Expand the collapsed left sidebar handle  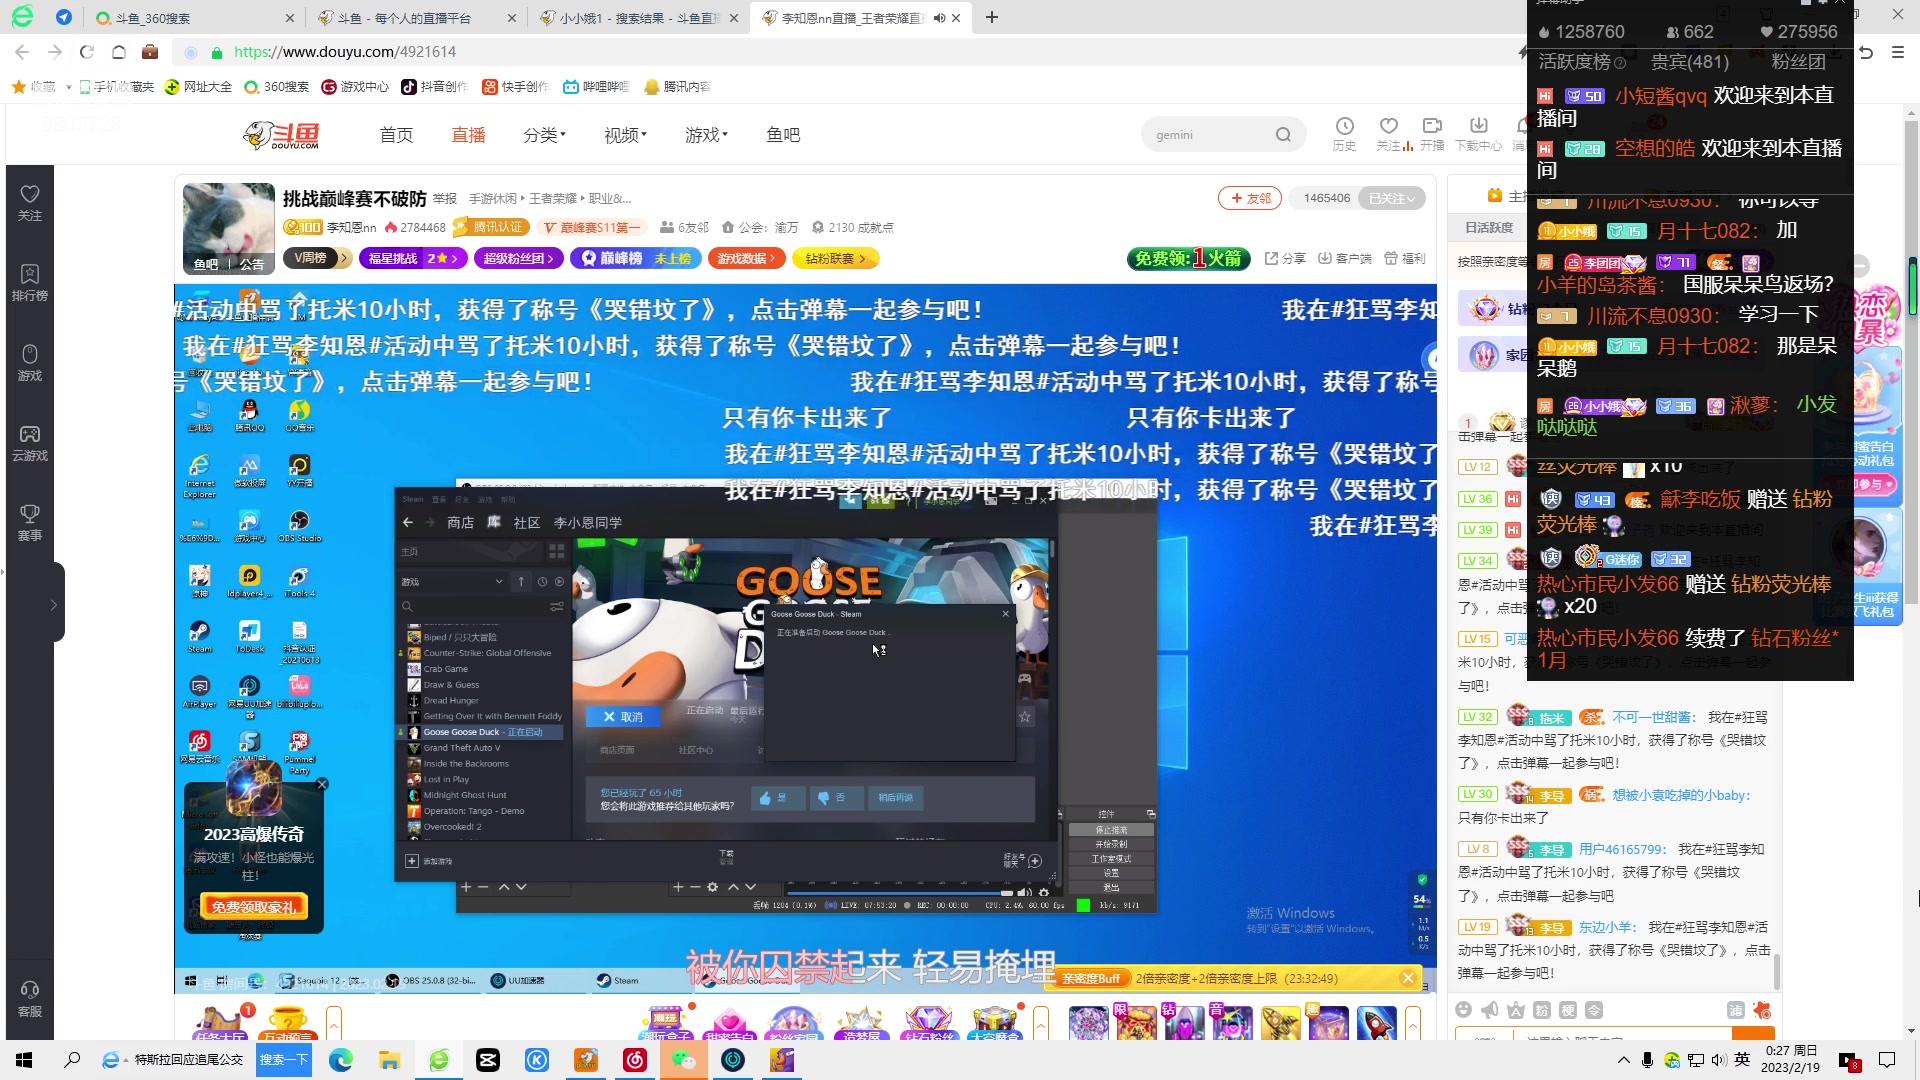(54, 604)
